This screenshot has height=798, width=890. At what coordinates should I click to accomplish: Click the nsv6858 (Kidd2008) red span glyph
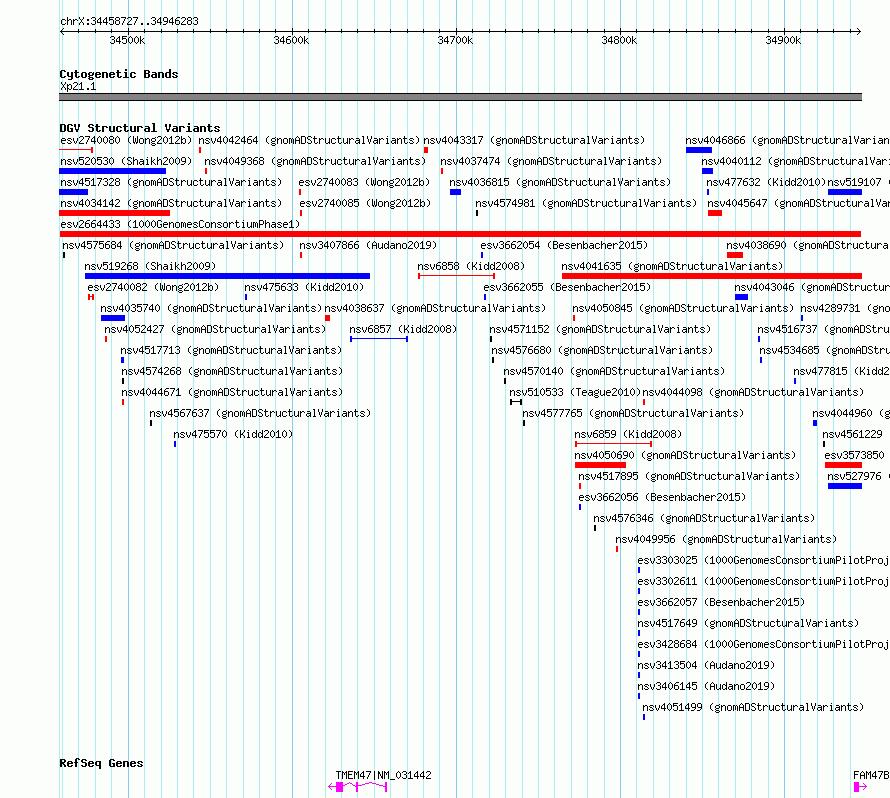pyautogui.click(x=456, y=276)
